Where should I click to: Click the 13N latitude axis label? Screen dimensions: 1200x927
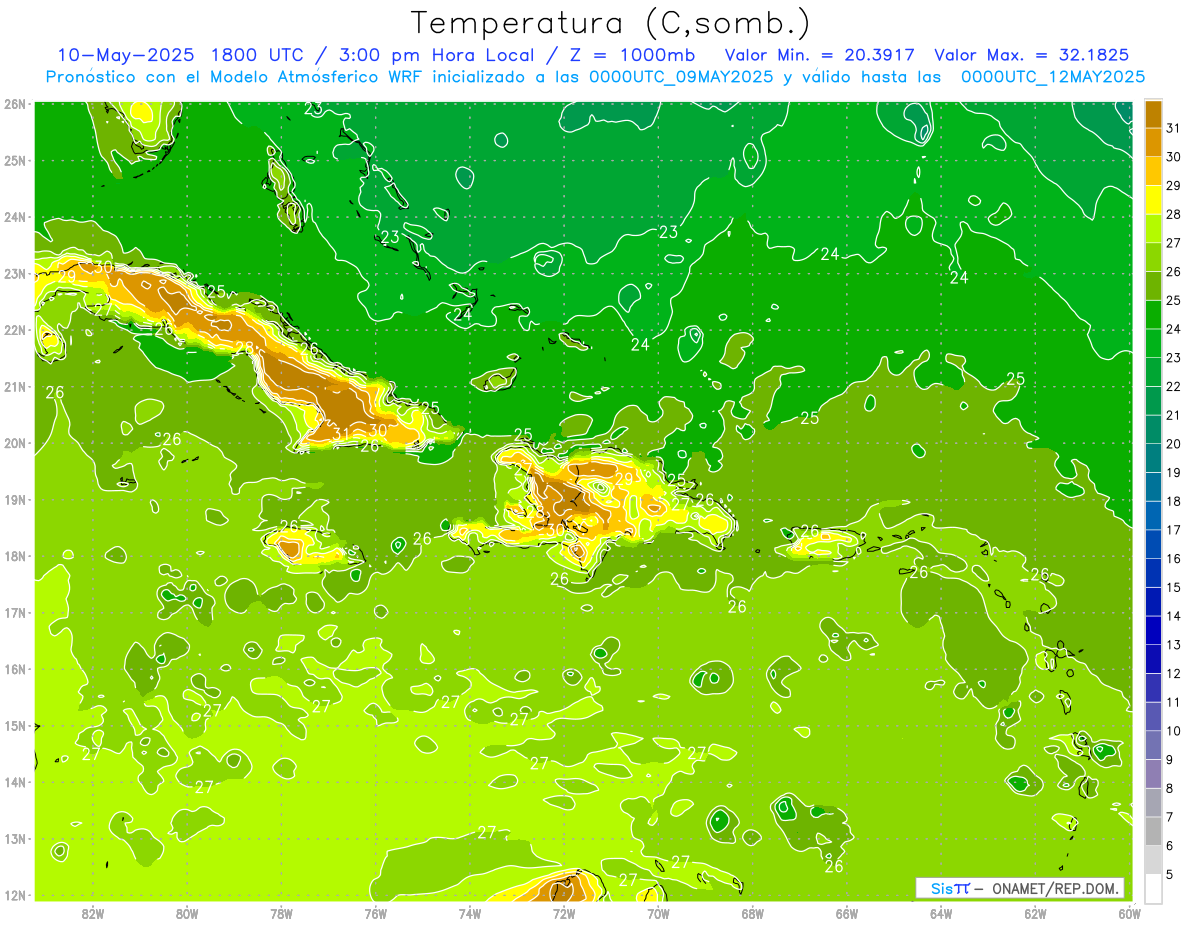[14, 838]
